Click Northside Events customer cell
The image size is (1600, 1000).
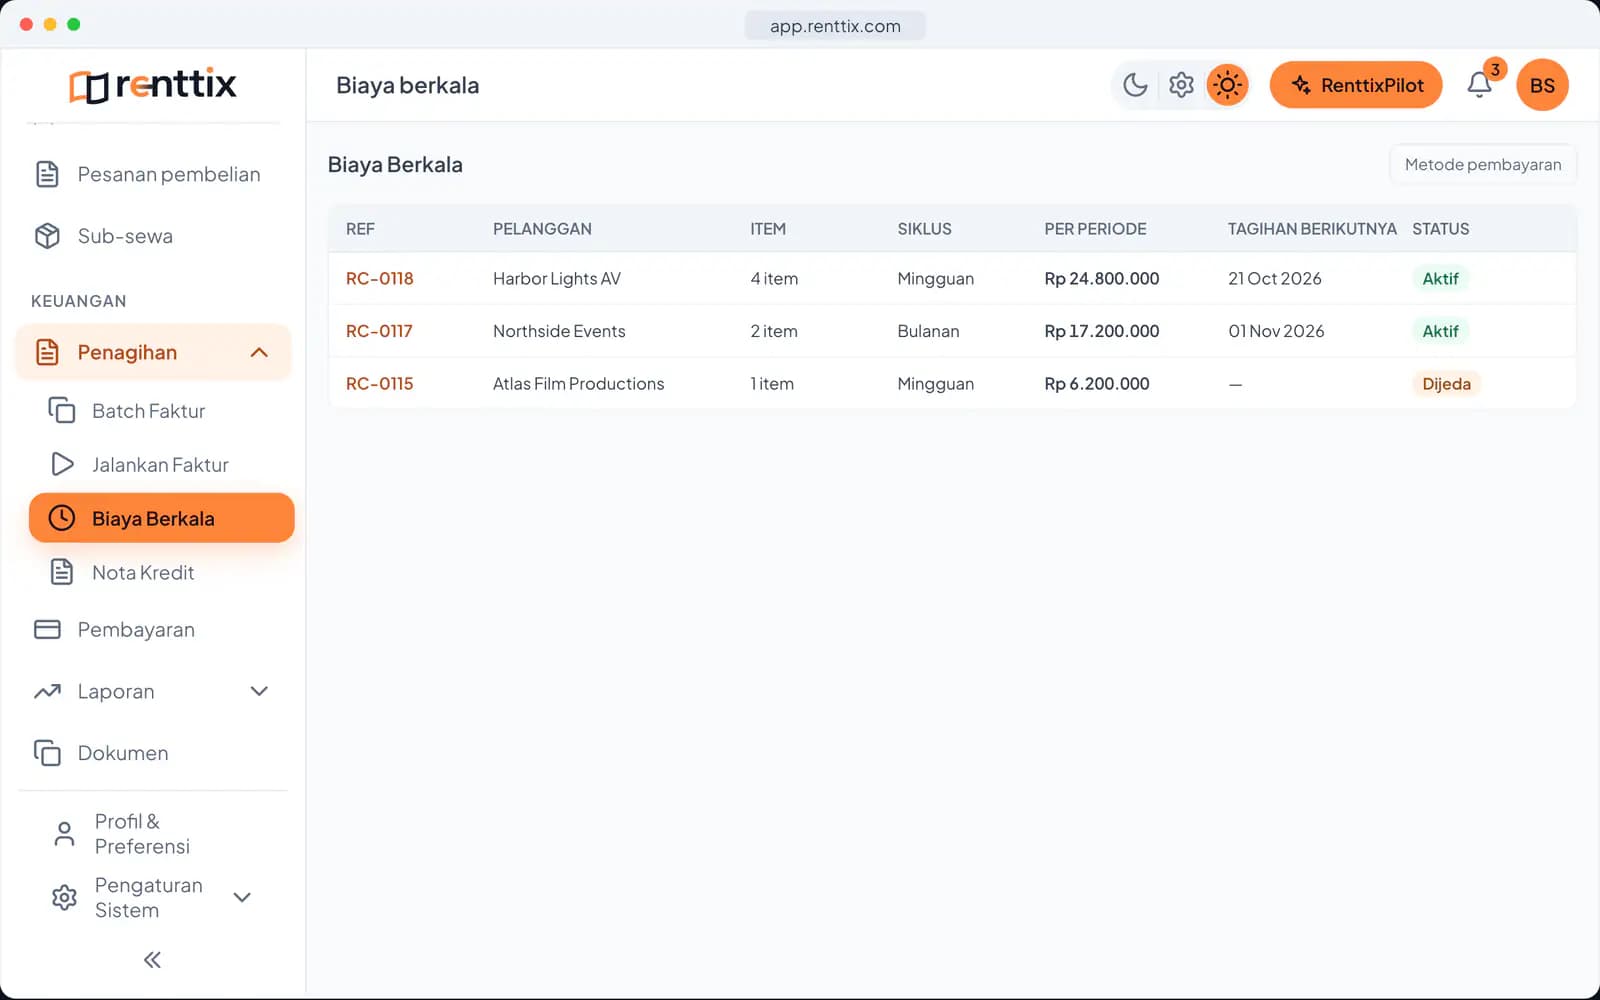click(x=559, y=331)
